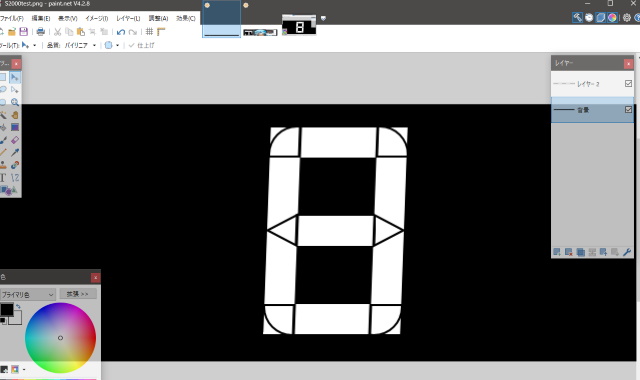Open the プライマリ色 dropdown
Screen dimensions: 640x380
click(28, 294)
